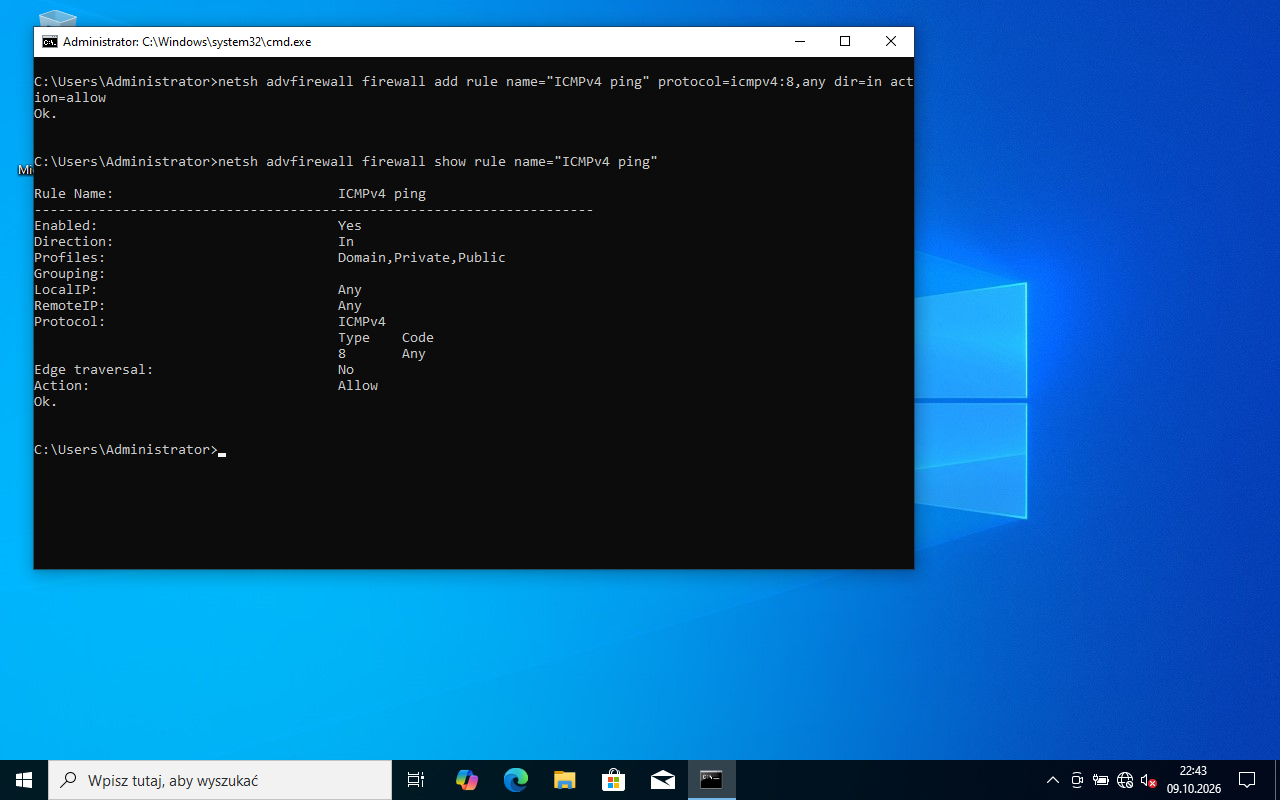Open File Explorer from the taskbar

[564, 780]
